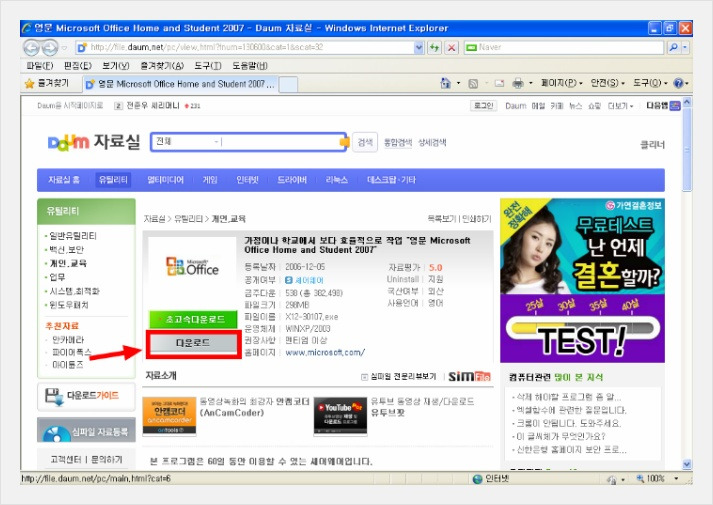The image size is (713, 505).
Task: Open the www.microsoft.com homepage link
Action: click(325, 352)
